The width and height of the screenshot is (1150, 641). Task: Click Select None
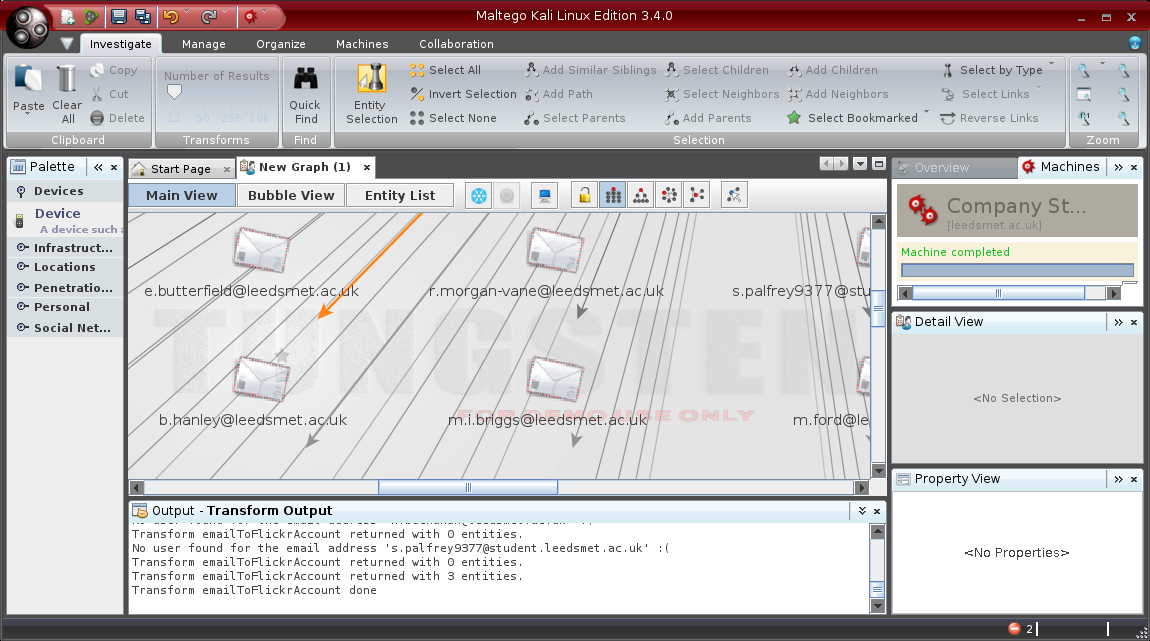point(453,118)
